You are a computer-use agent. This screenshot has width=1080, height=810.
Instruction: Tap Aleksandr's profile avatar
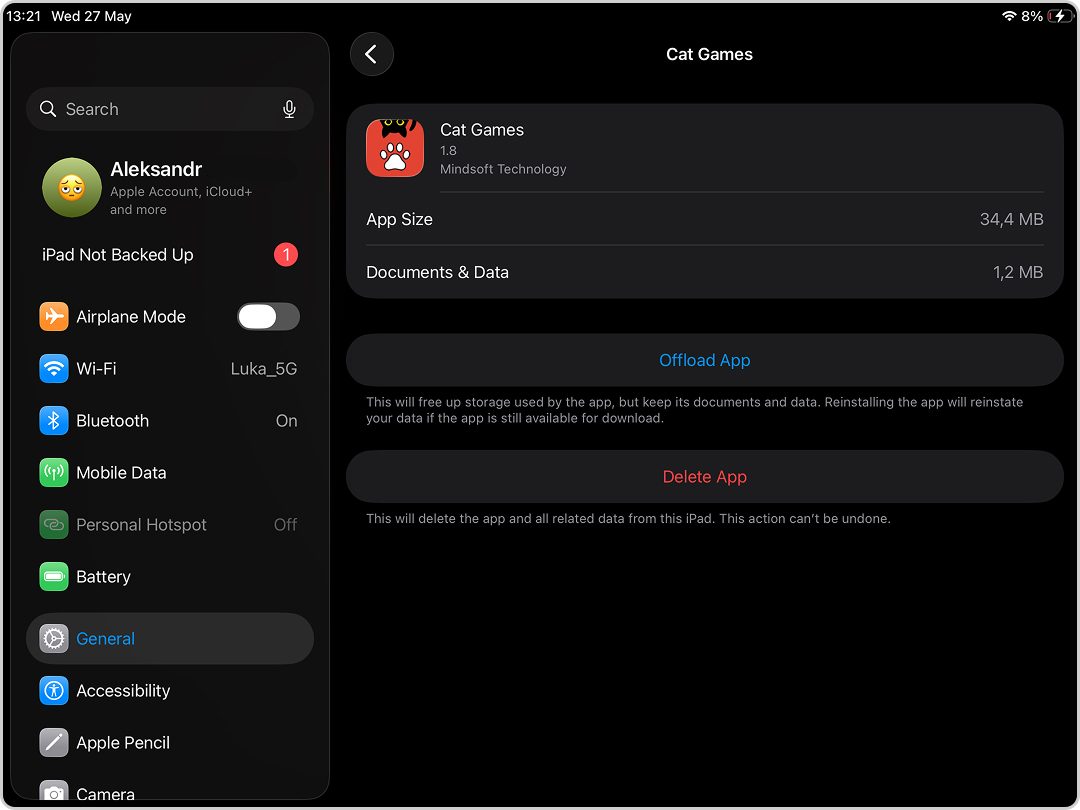72,187
